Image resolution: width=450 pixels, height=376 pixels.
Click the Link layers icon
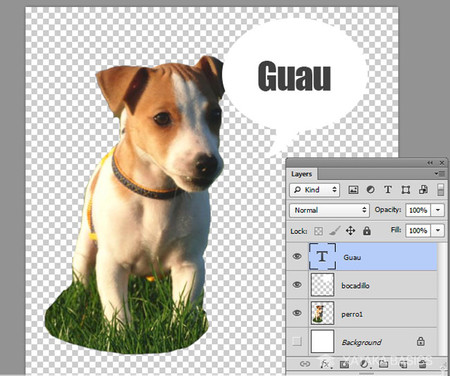305,364
